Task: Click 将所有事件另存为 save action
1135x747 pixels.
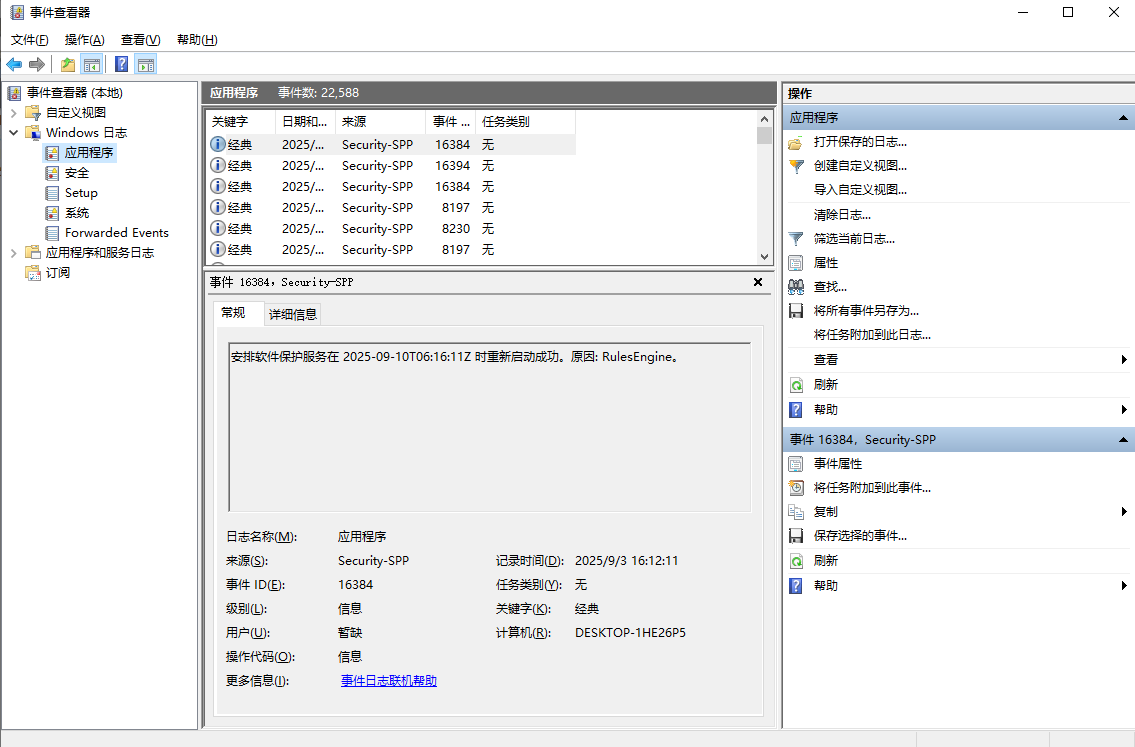Action: tap(865, 311)
